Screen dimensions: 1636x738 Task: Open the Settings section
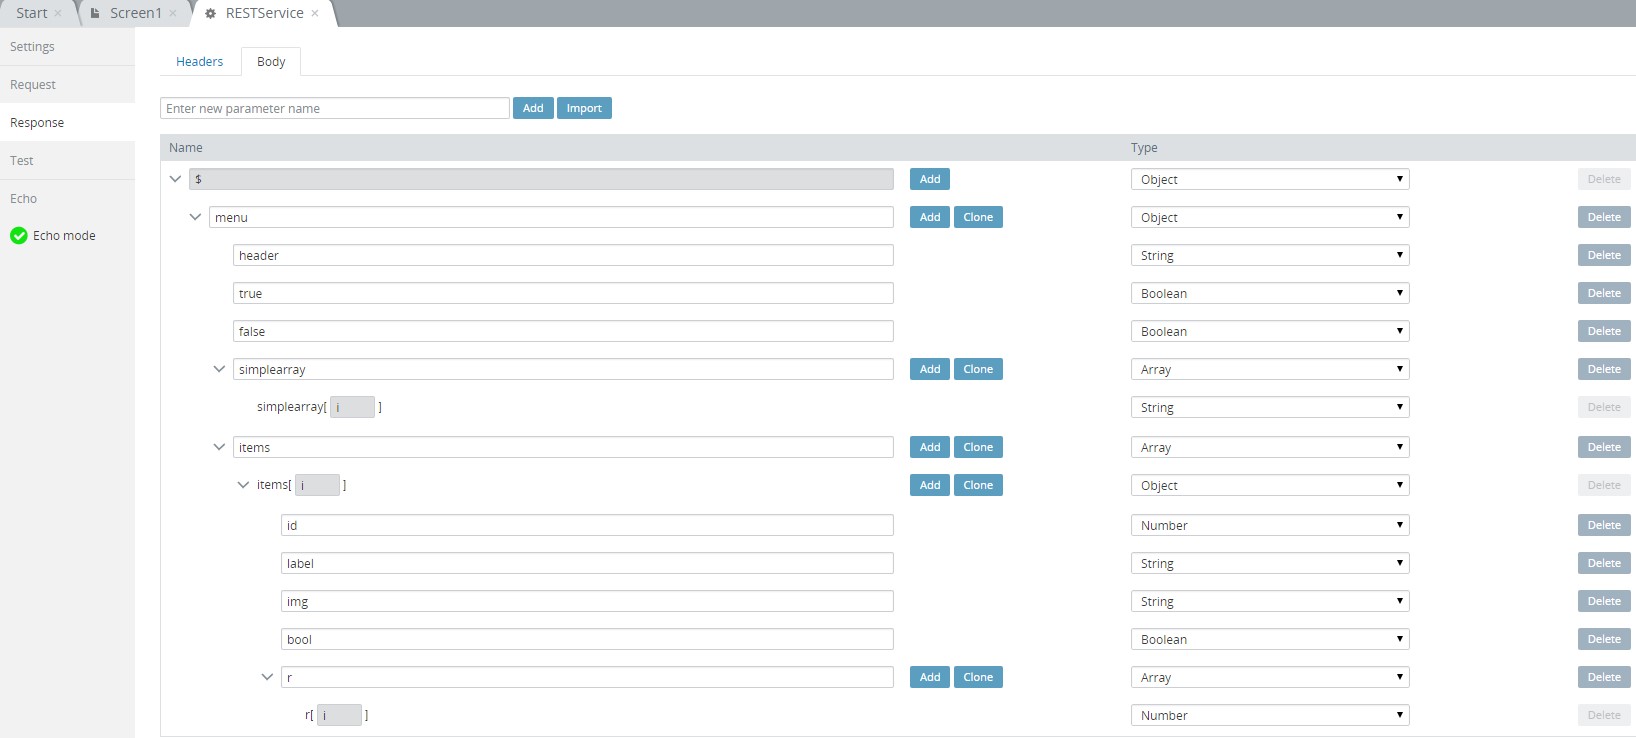(67, 47)
